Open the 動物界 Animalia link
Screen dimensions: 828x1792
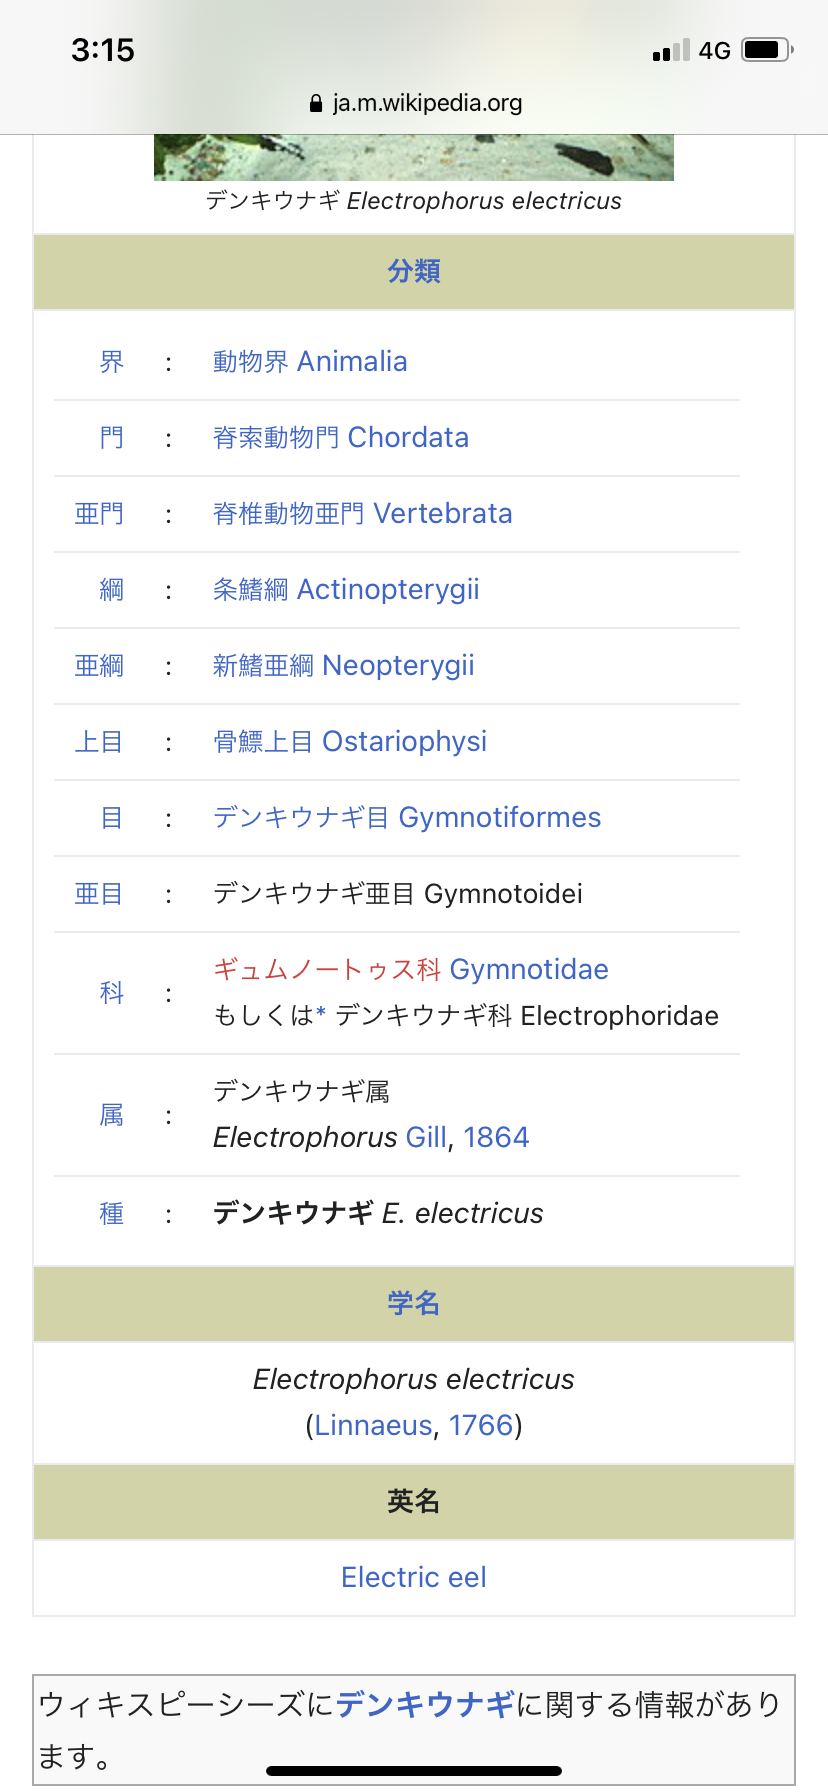pos(310,362)
